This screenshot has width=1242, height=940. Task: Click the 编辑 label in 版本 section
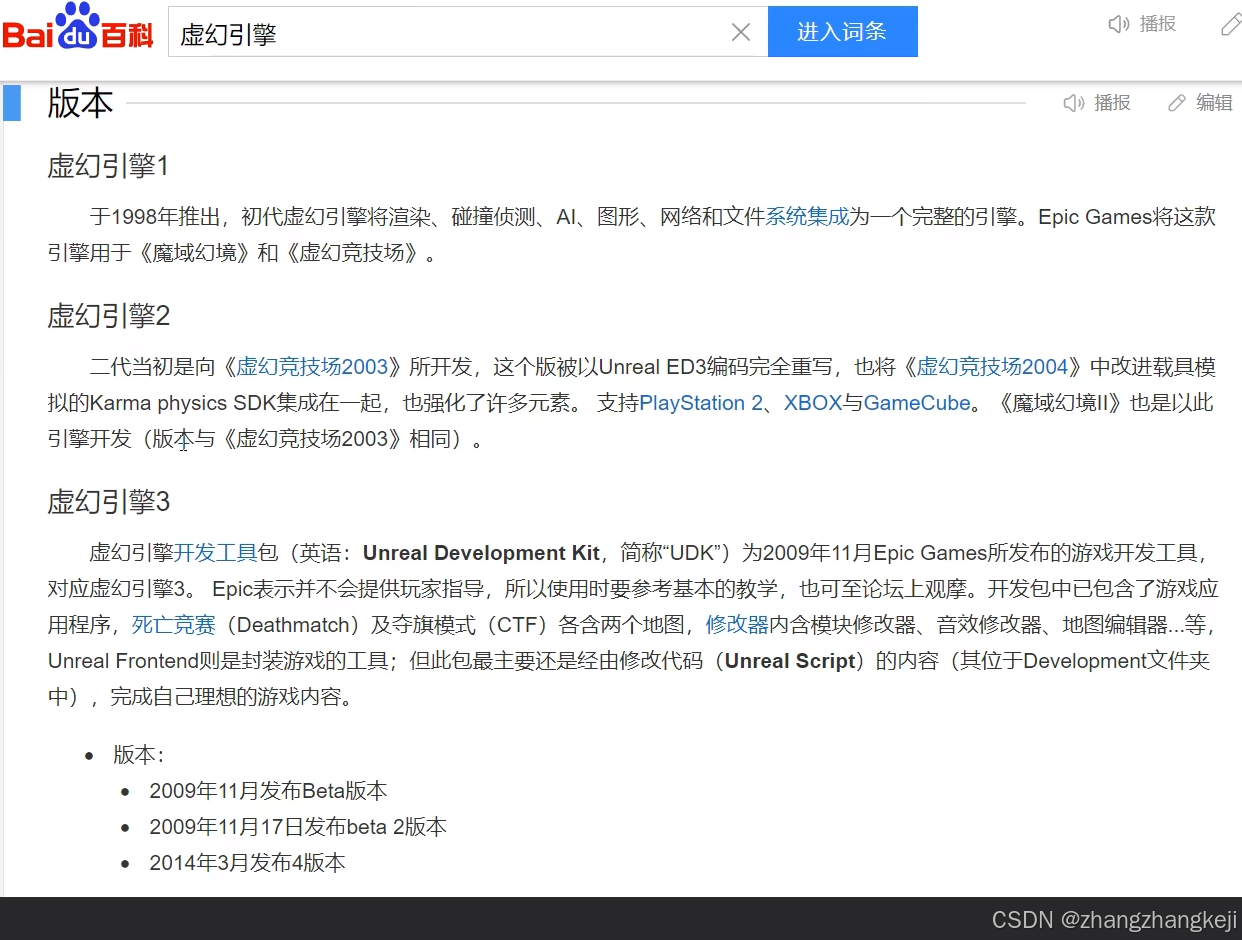(x=1214, y=103)
